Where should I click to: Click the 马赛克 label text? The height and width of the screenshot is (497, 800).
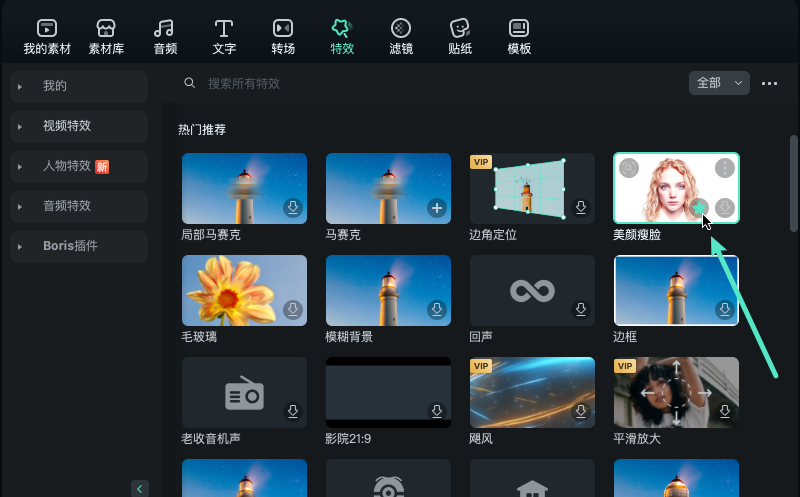tap(343, 235)
